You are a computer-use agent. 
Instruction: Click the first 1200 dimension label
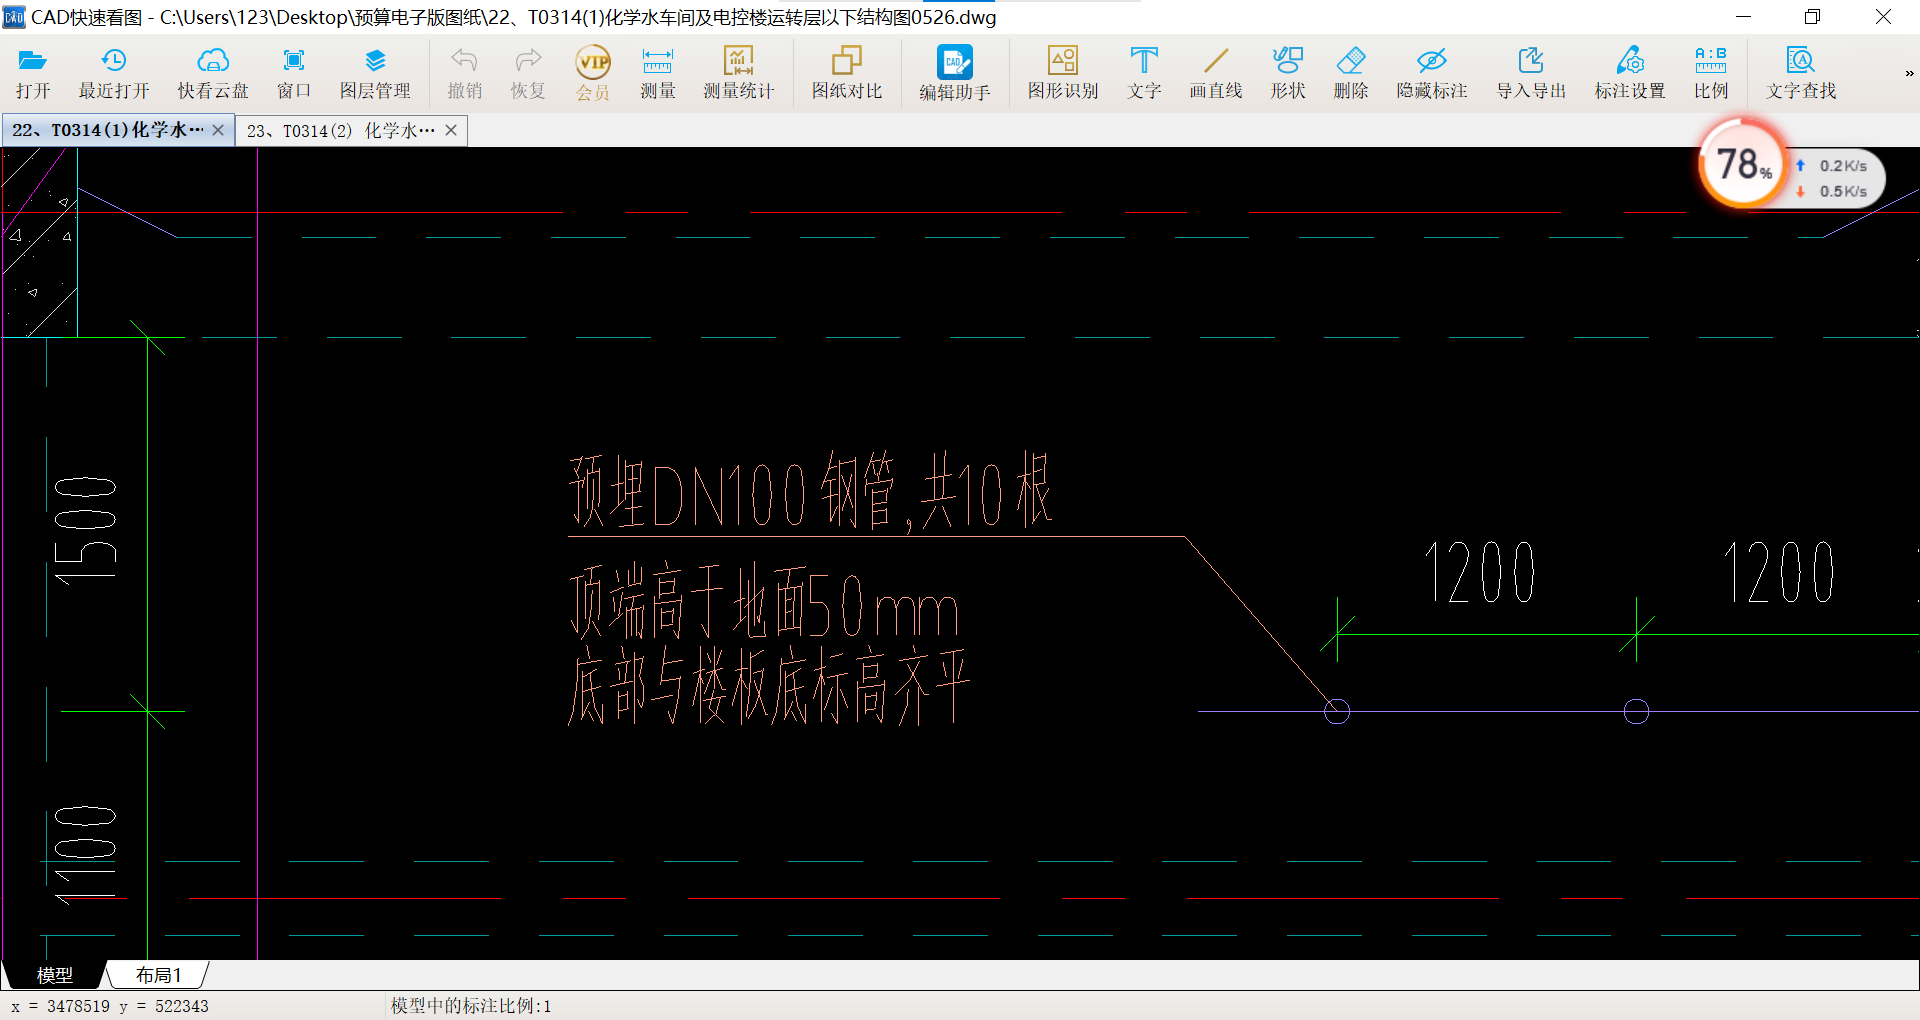pyautogui.click(x=1480, y=573)
